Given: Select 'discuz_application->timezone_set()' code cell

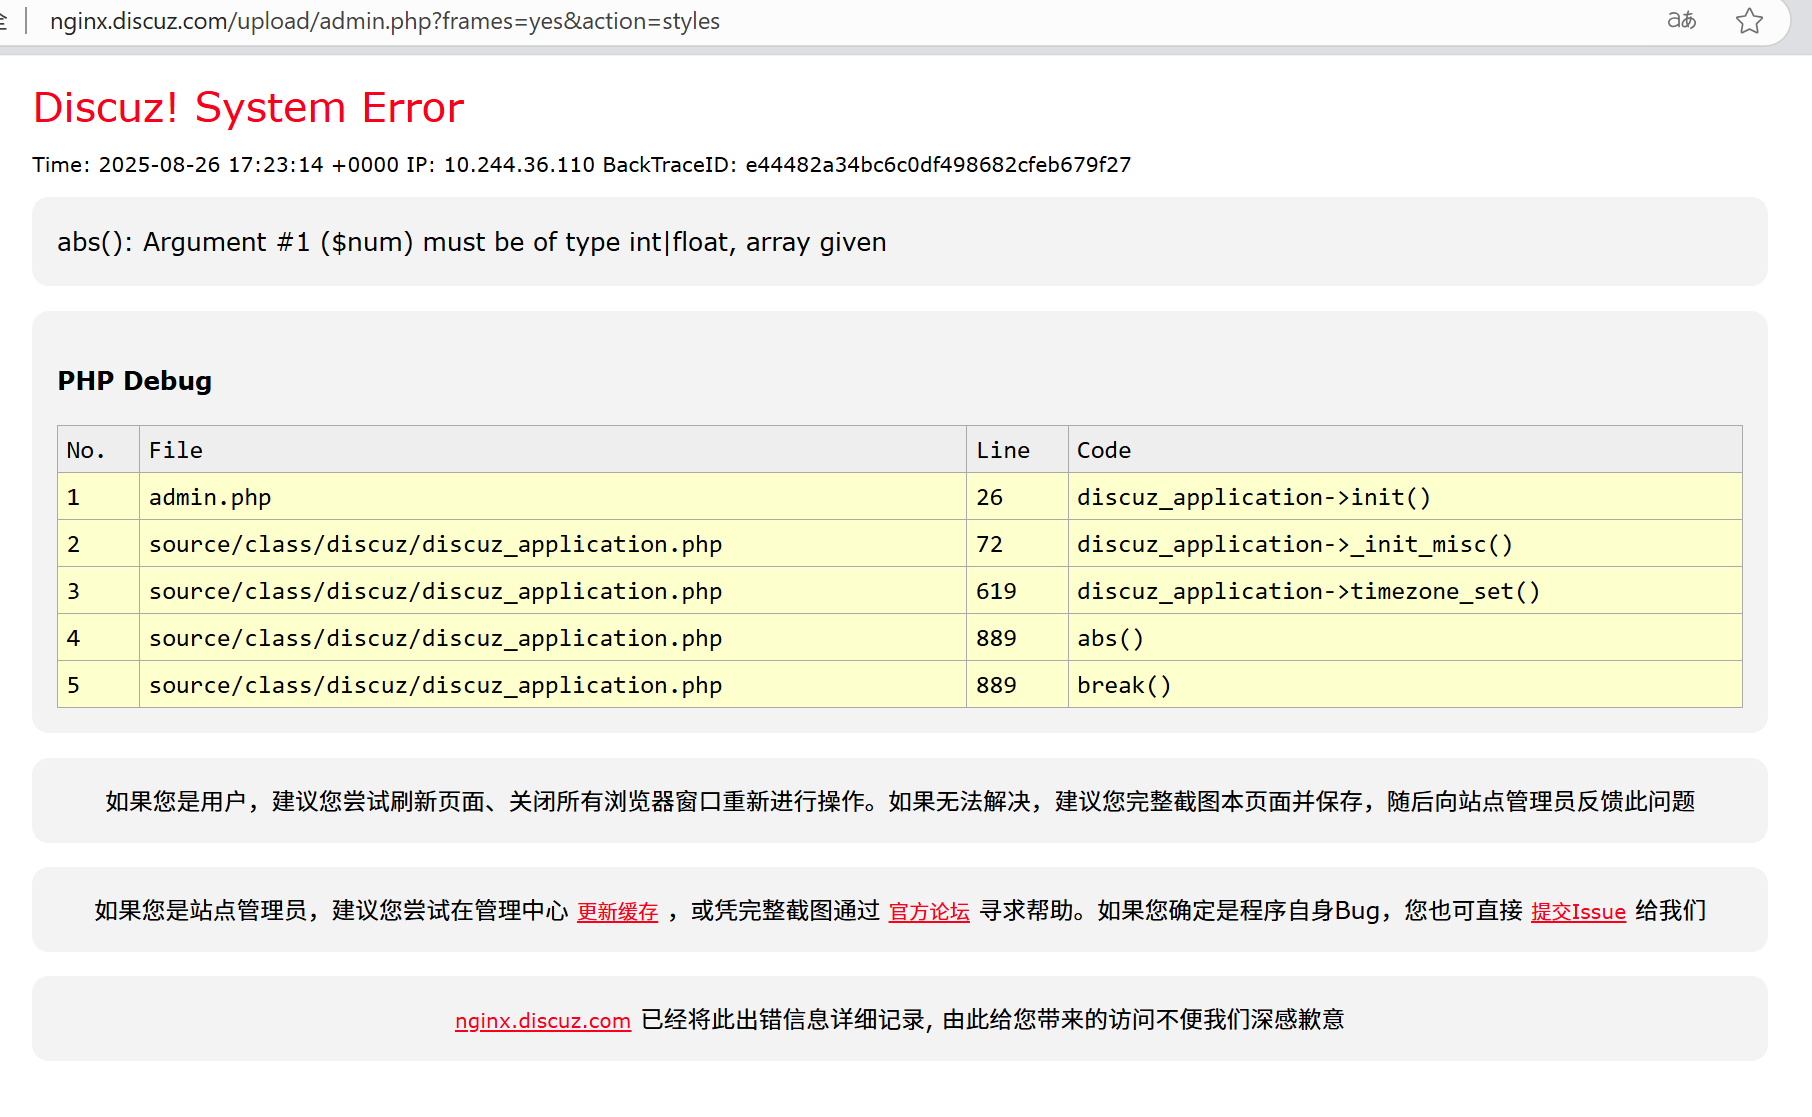Looking at the screenshot, I should click(1405, 591).
